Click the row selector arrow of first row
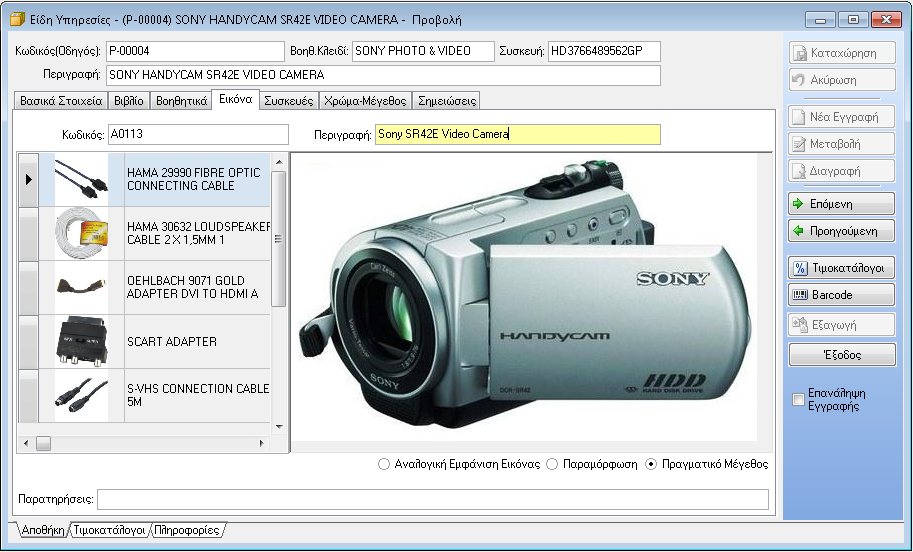This screenshot has height=552, width=913. pos(29,179)
